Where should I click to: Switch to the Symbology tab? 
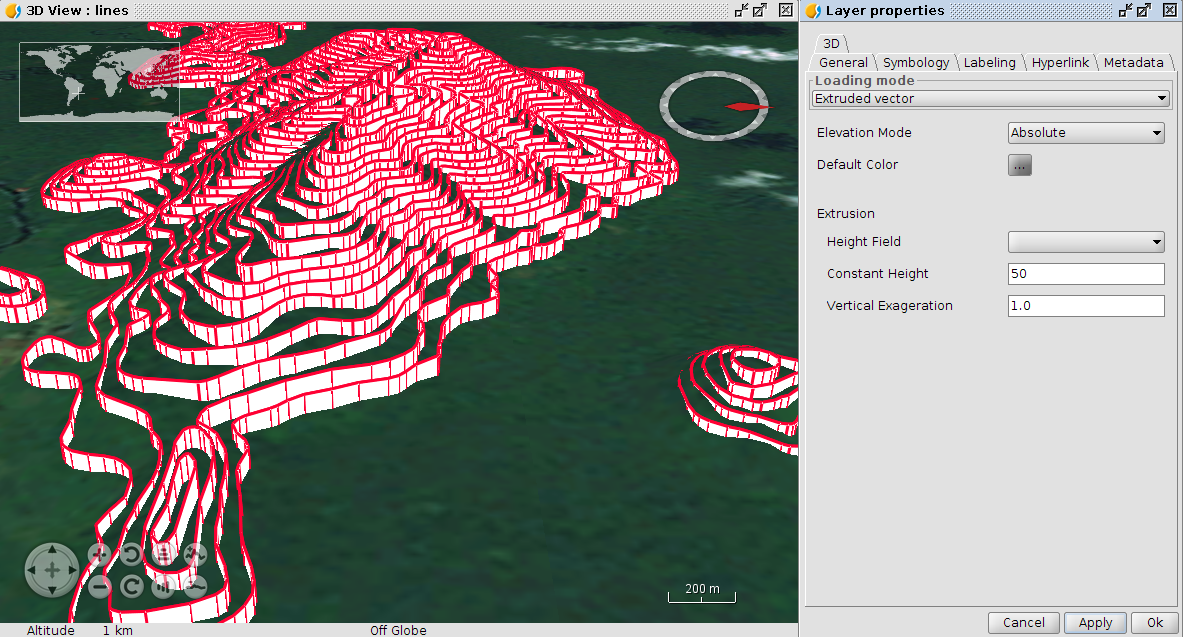tap(915, 63)
